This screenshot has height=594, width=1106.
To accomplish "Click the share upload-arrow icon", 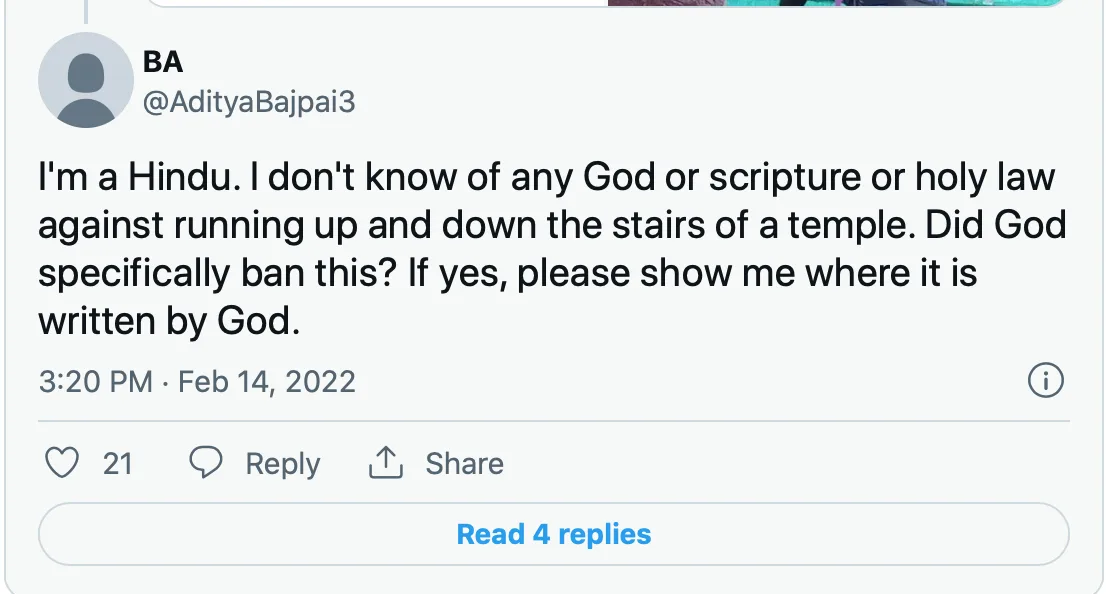I will [386, 463].
